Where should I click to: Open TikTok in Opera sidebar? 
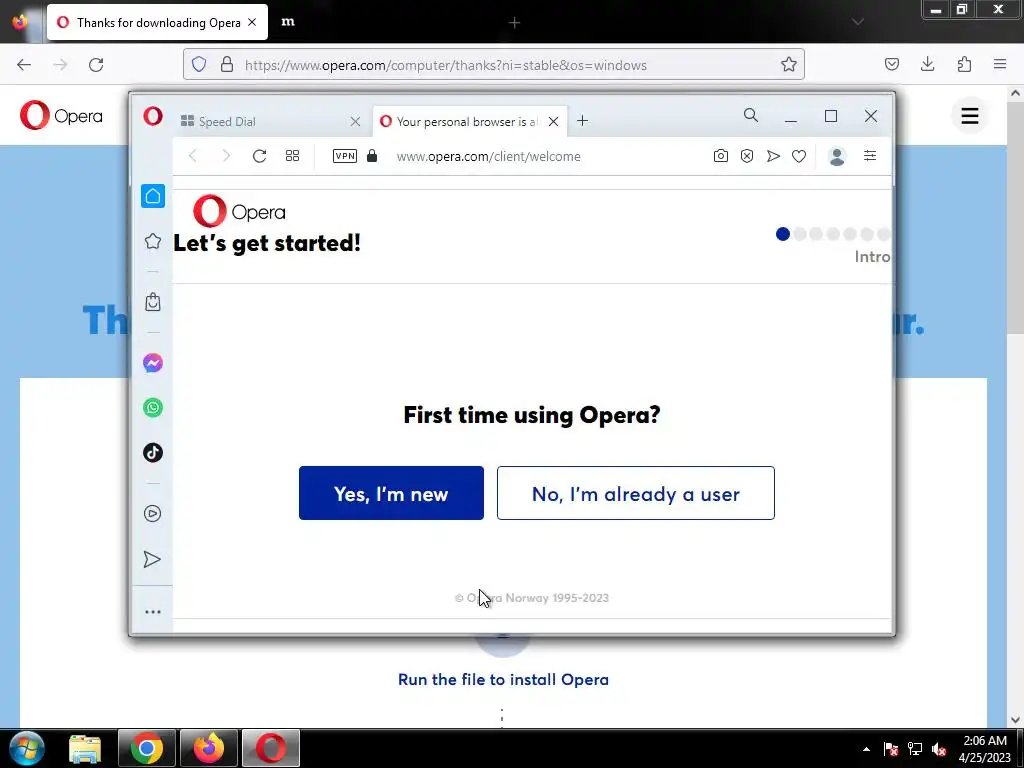[x=153, y=453]
